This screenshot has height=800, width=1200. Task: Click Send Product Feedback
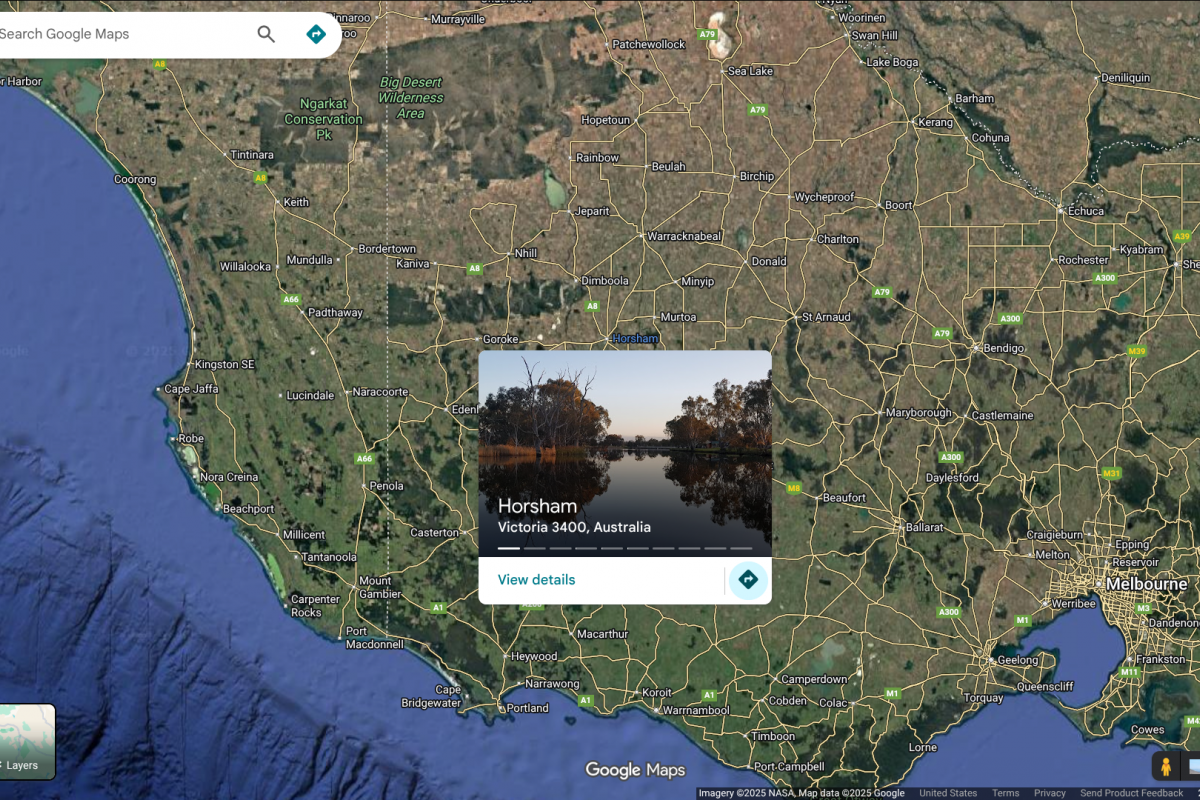1131,793
